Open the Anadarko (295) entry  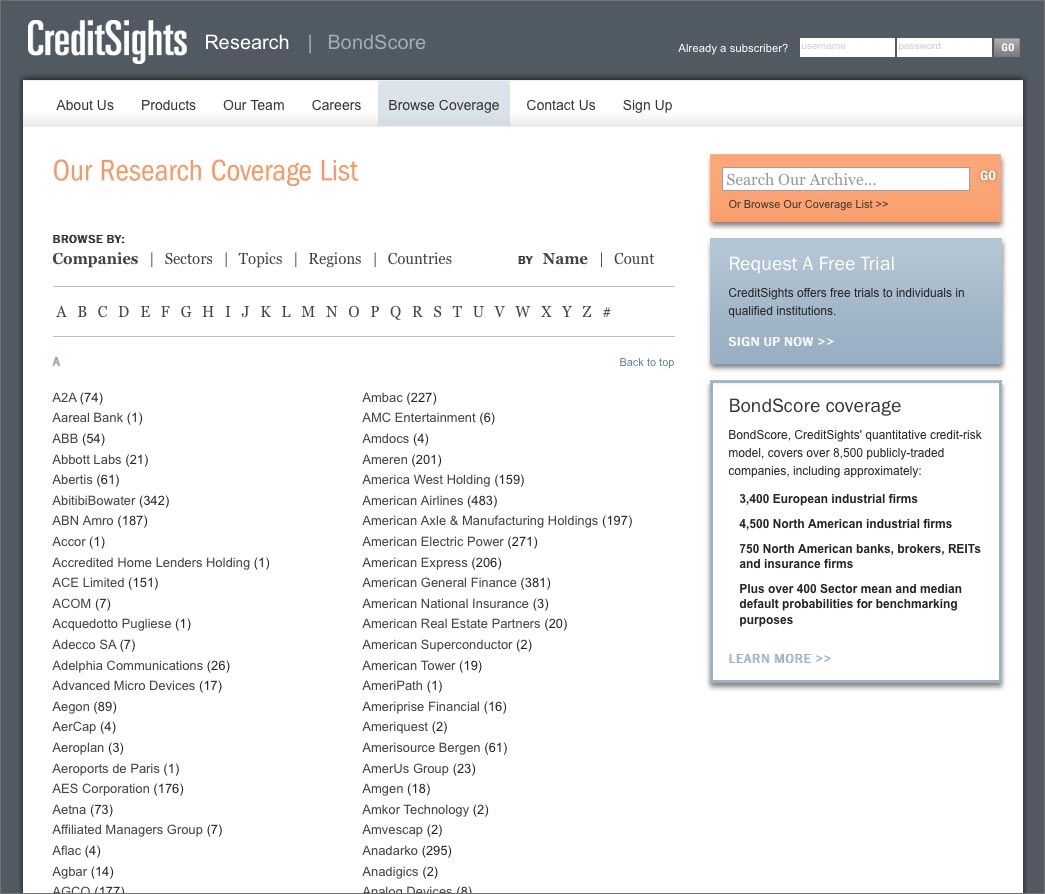407,851
